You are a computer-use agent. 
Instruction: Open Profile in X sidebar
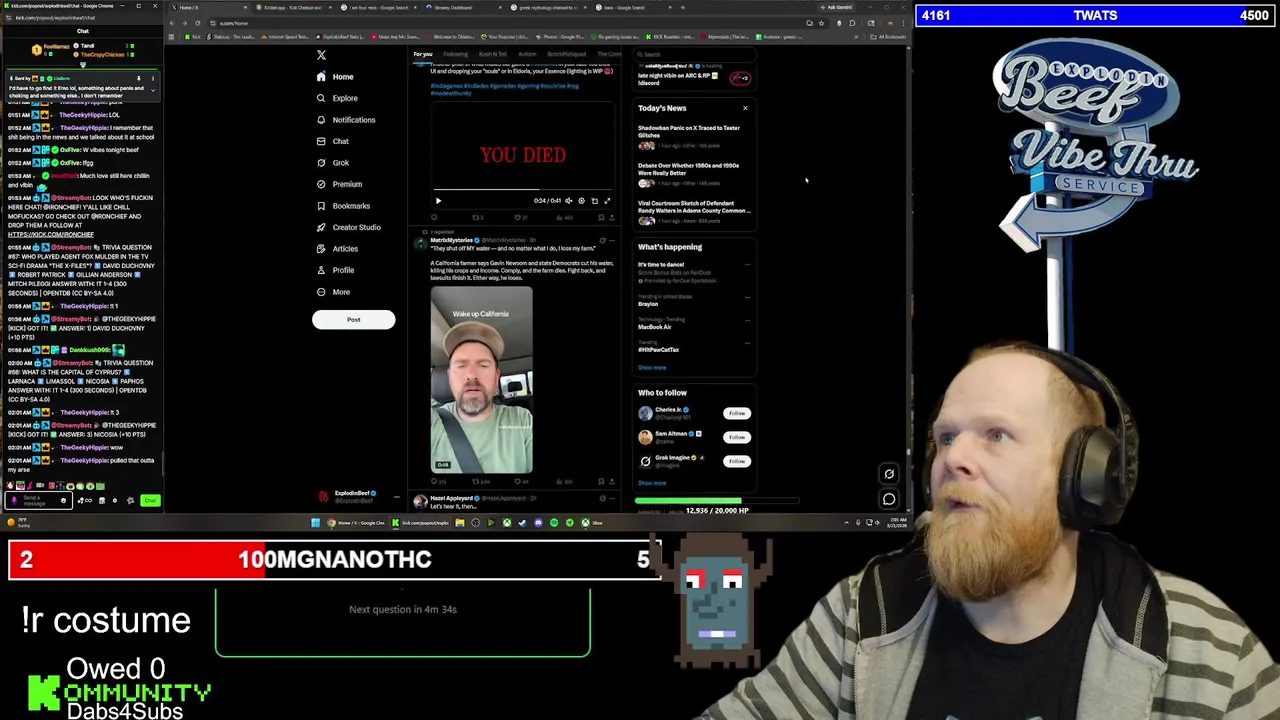[x=335, y=270]
